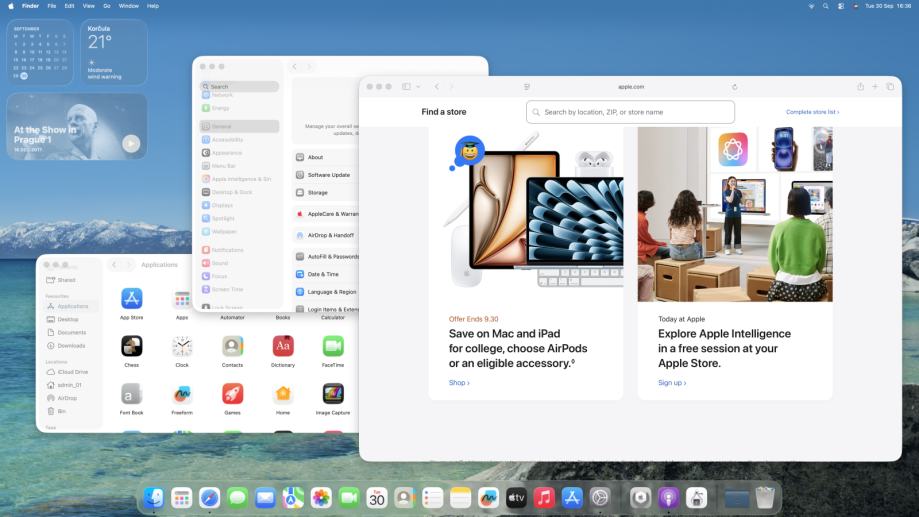Open Home app in Finder window
The image size is (919, 517).
(x=282, y=394)
